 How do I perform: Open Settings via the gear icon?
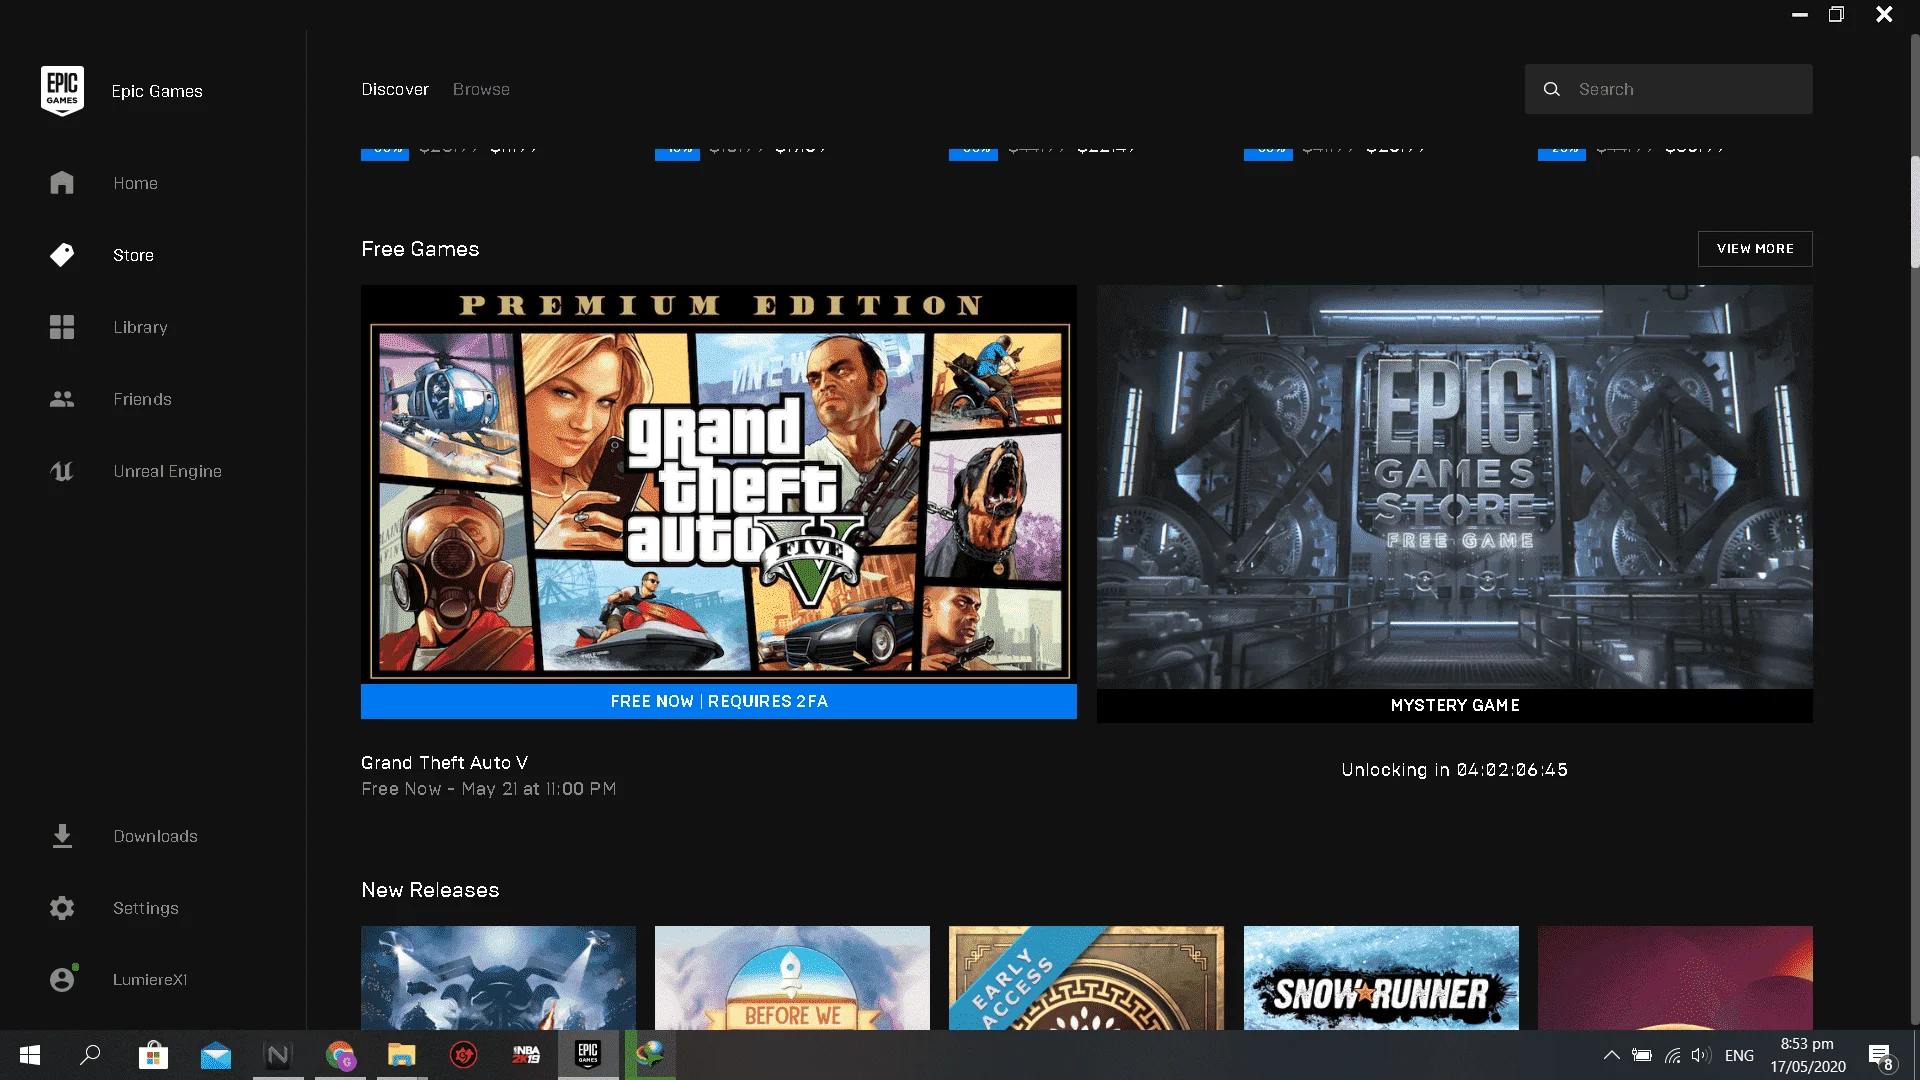(62, 908)
